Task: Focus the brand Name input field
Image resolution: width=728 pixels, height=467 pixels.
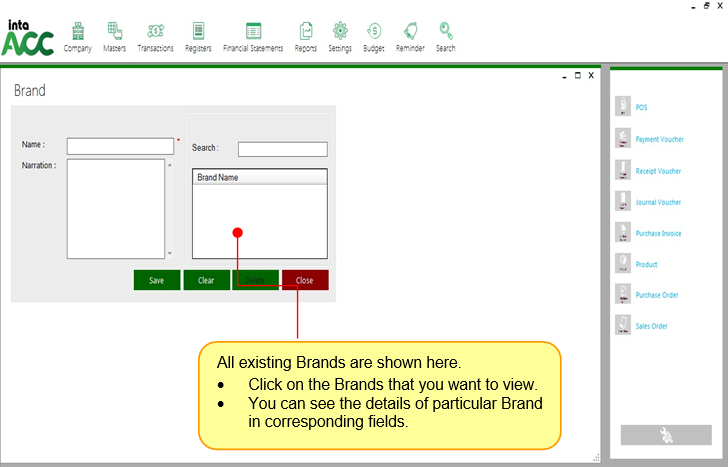Action: tap(120, 146)
